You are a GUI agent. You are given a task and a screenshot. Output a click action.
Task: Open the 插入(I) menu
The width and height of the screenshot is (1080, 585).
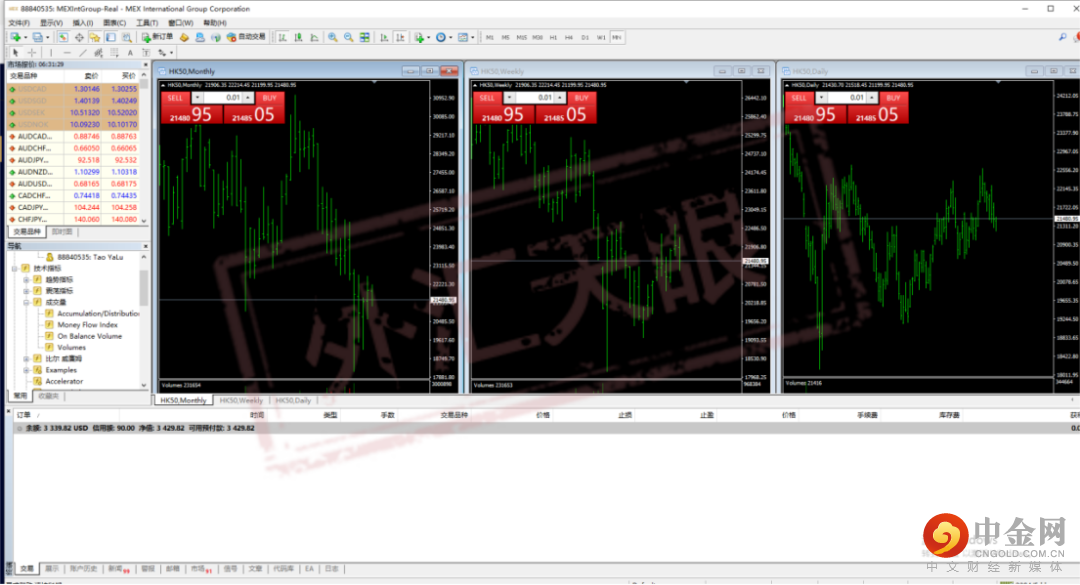(x=83, y=23)
